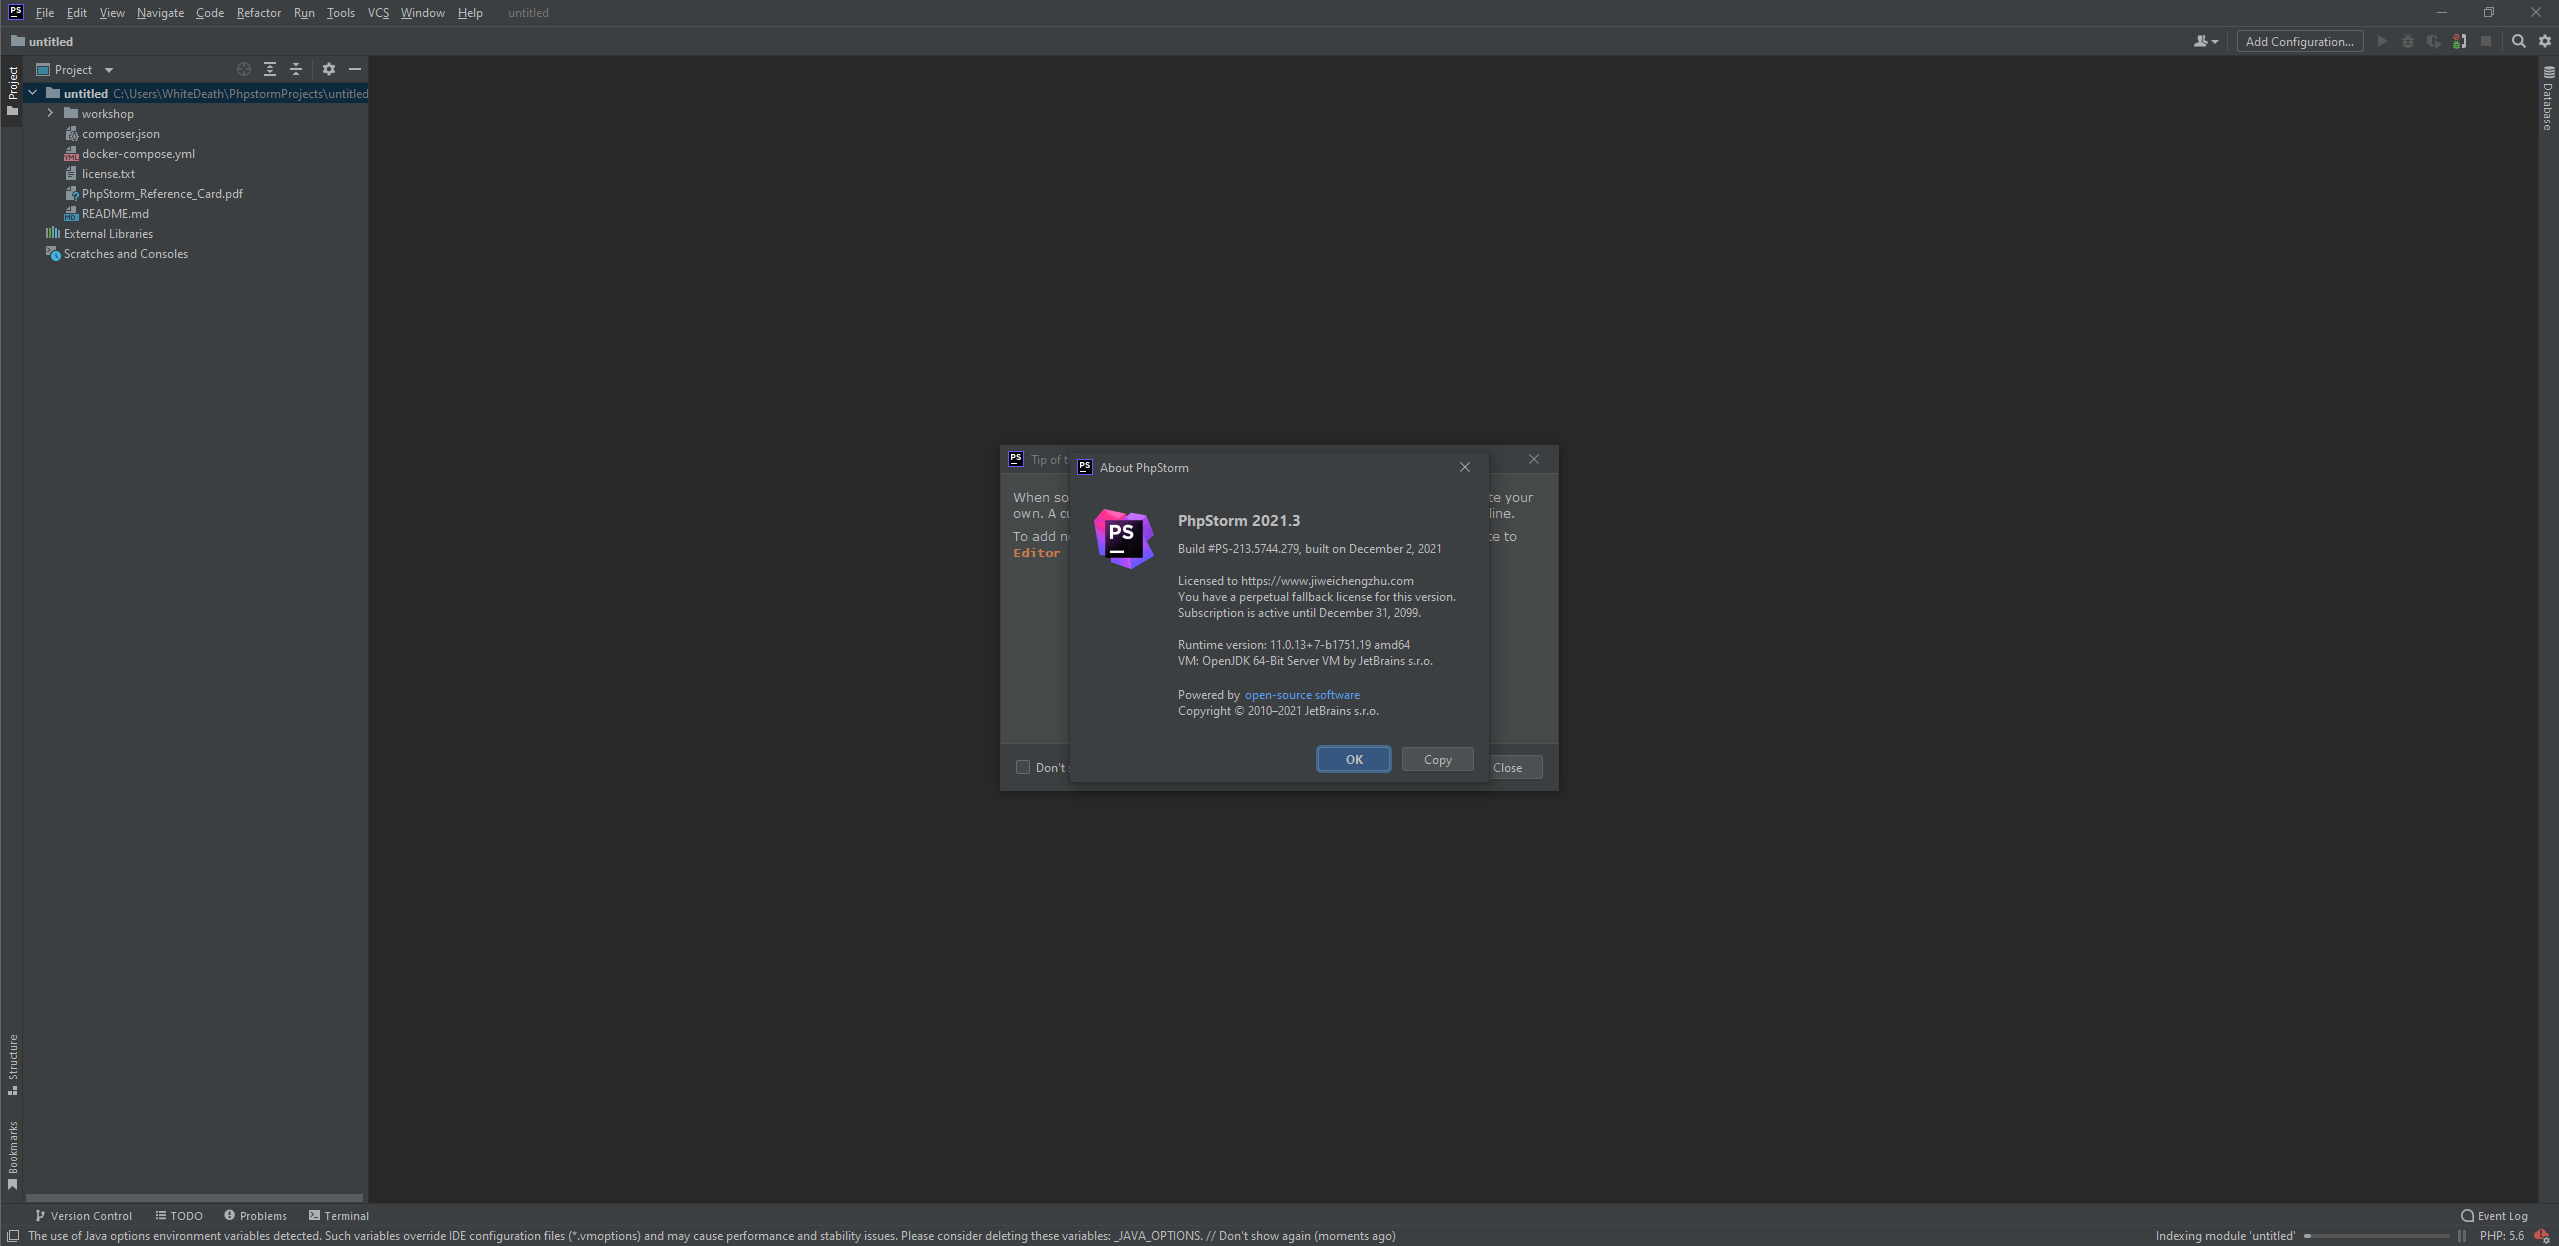The image size is (2559, 1246).
Task: Click the PhpStorm logo in About dialog
Action: 1124,538
